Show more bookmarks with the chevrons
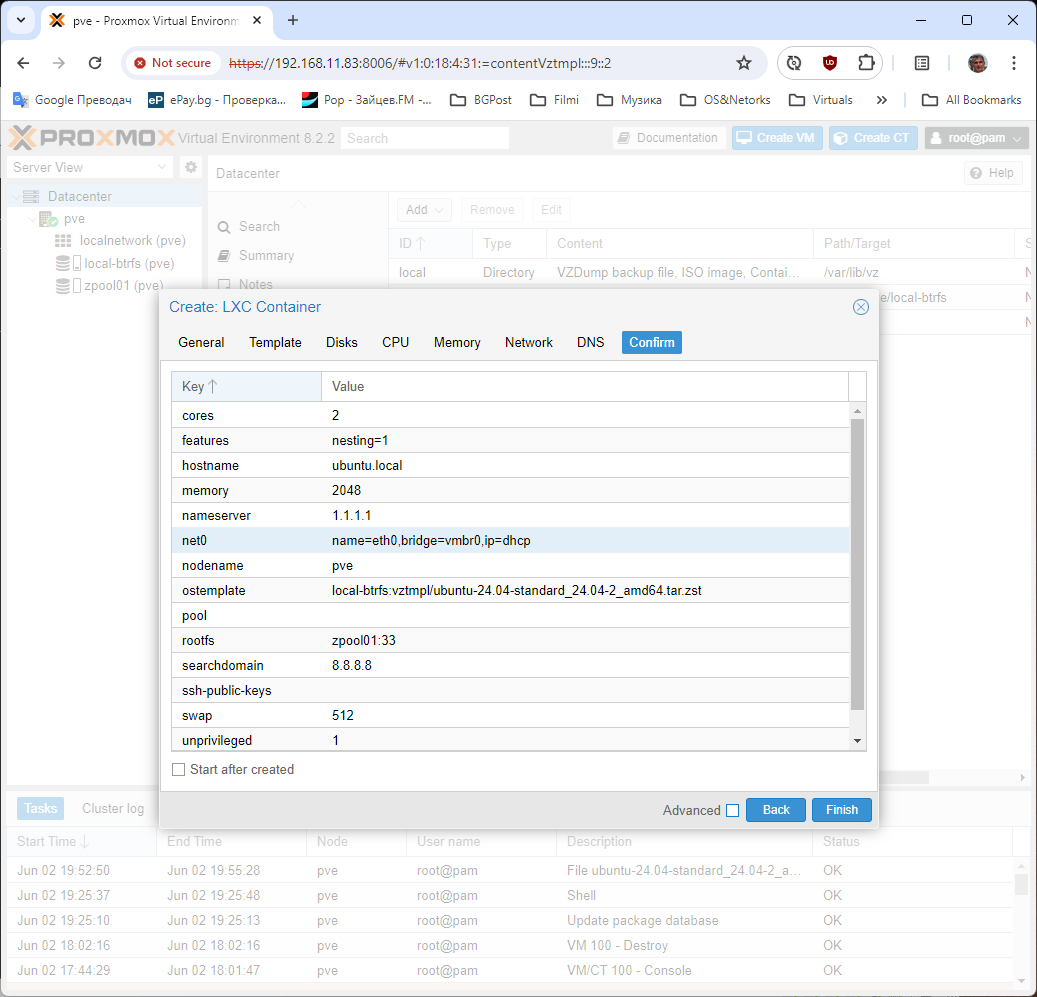 [882, 100]
